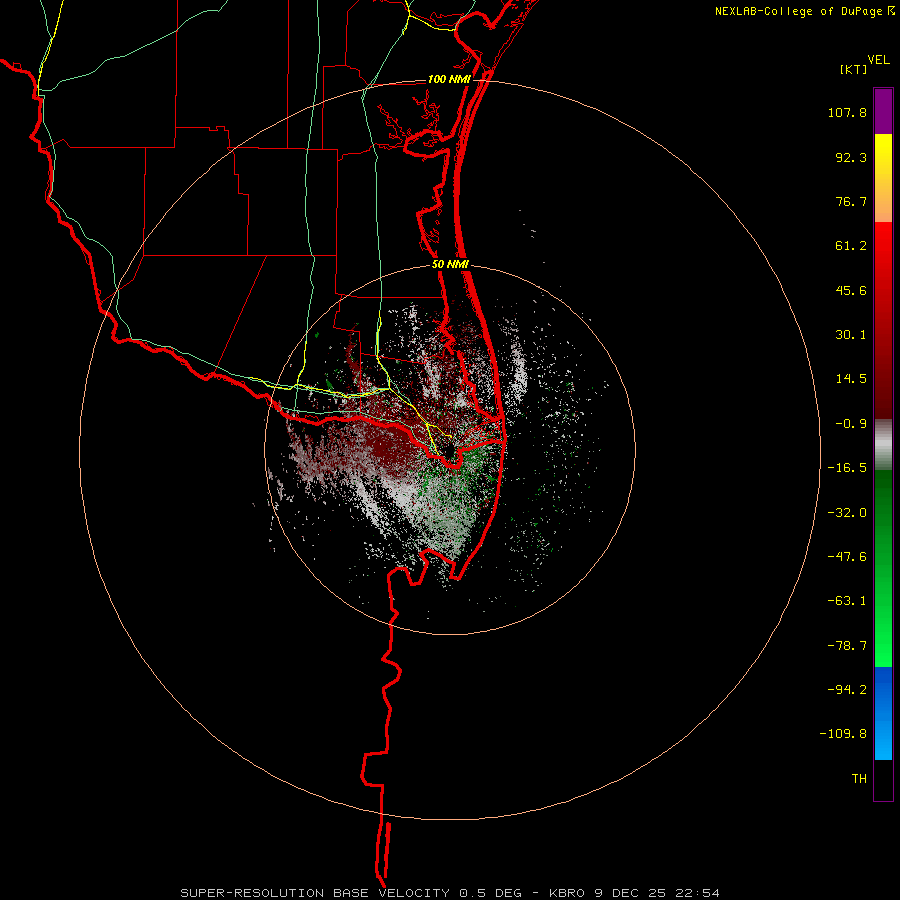Click the 76.7 velocity scale value
Viewport: 900px width, 900px height.
pyautogui.click(x=851, y=201)
